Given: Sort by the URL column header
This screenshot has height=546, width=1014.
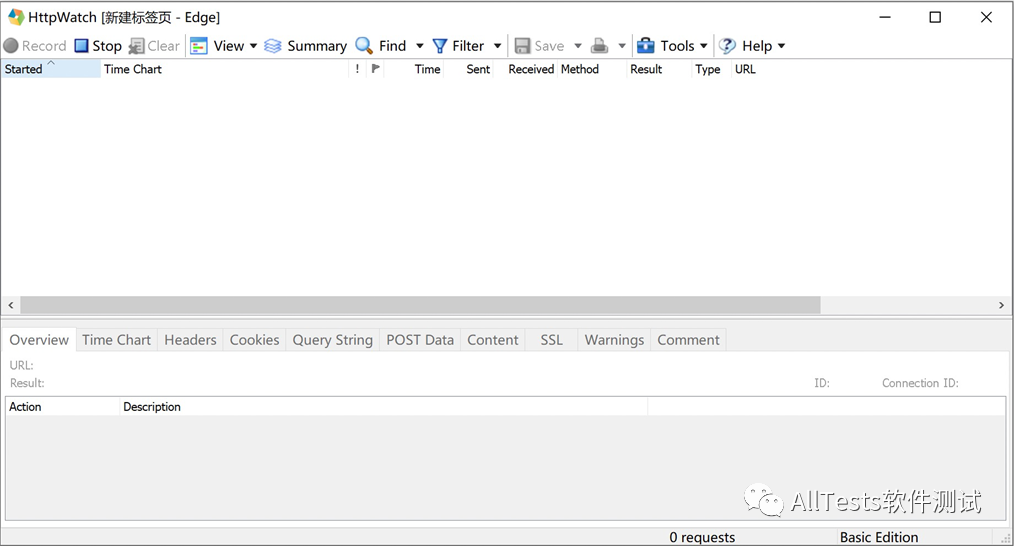Looking at the screenshot, I should pyautogui.click(x=745, y=69).
